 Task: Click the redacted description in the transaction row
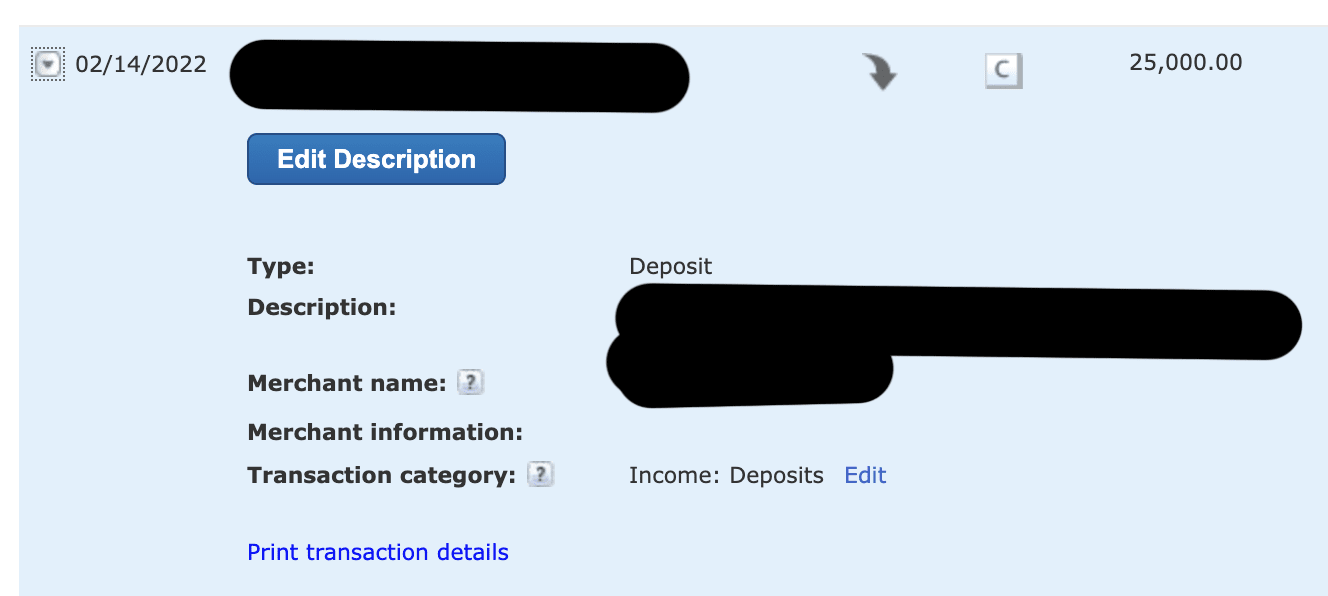point(460,76)
